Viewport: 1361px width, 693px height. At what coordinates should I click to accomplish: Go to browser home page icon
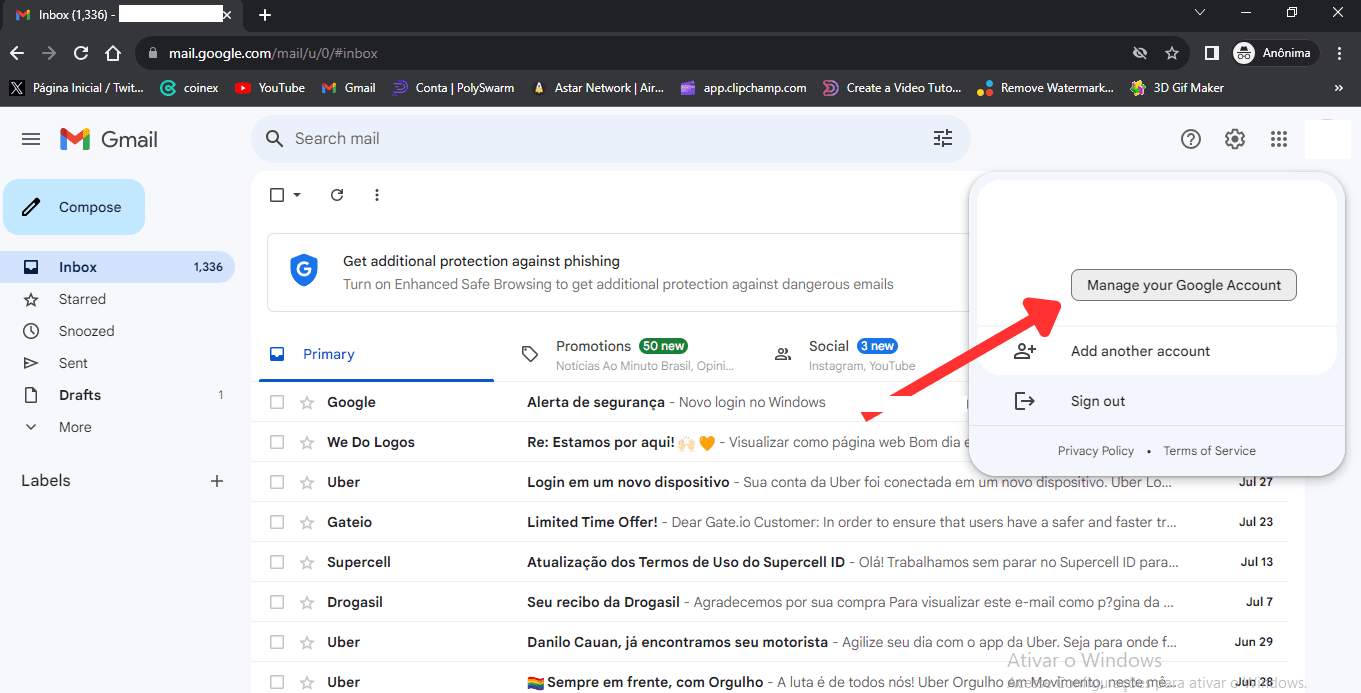(113, 53)
